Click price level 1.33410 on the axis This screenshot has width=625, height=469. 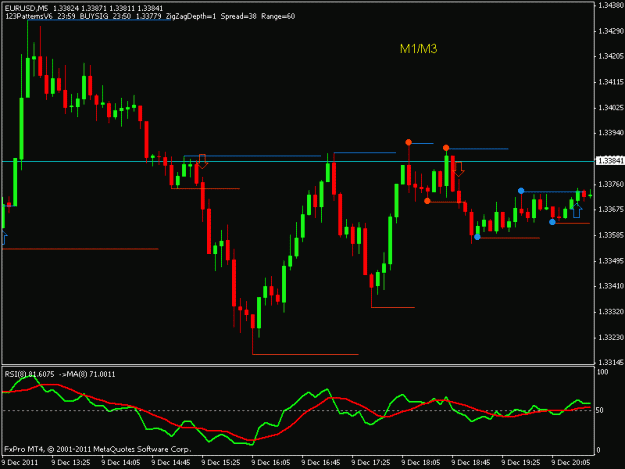(x=610, y=286)
